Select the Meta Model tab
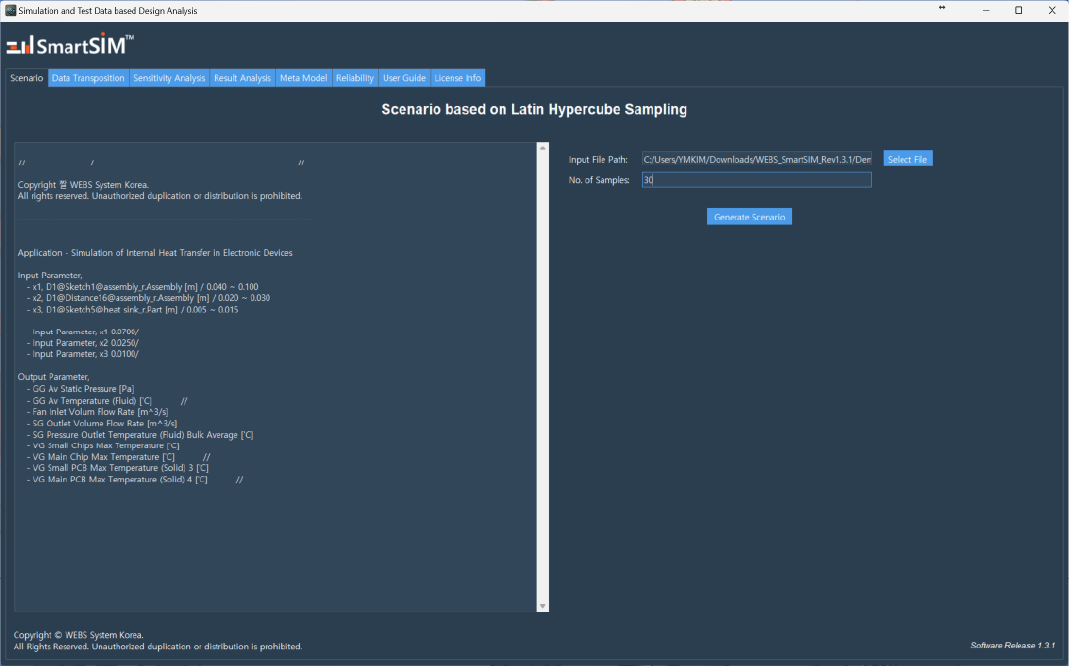The image size is (1069, 667). [303, 78]
